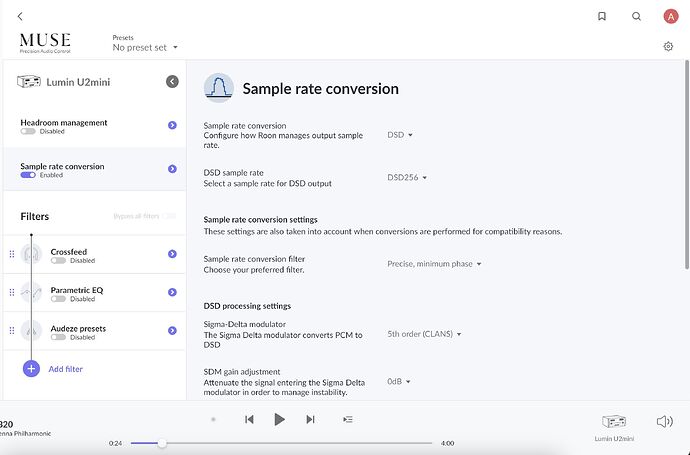Open Parametric EQ settings arrow
690x455 pixels.
pyautogui.click(x=172, y=292)
